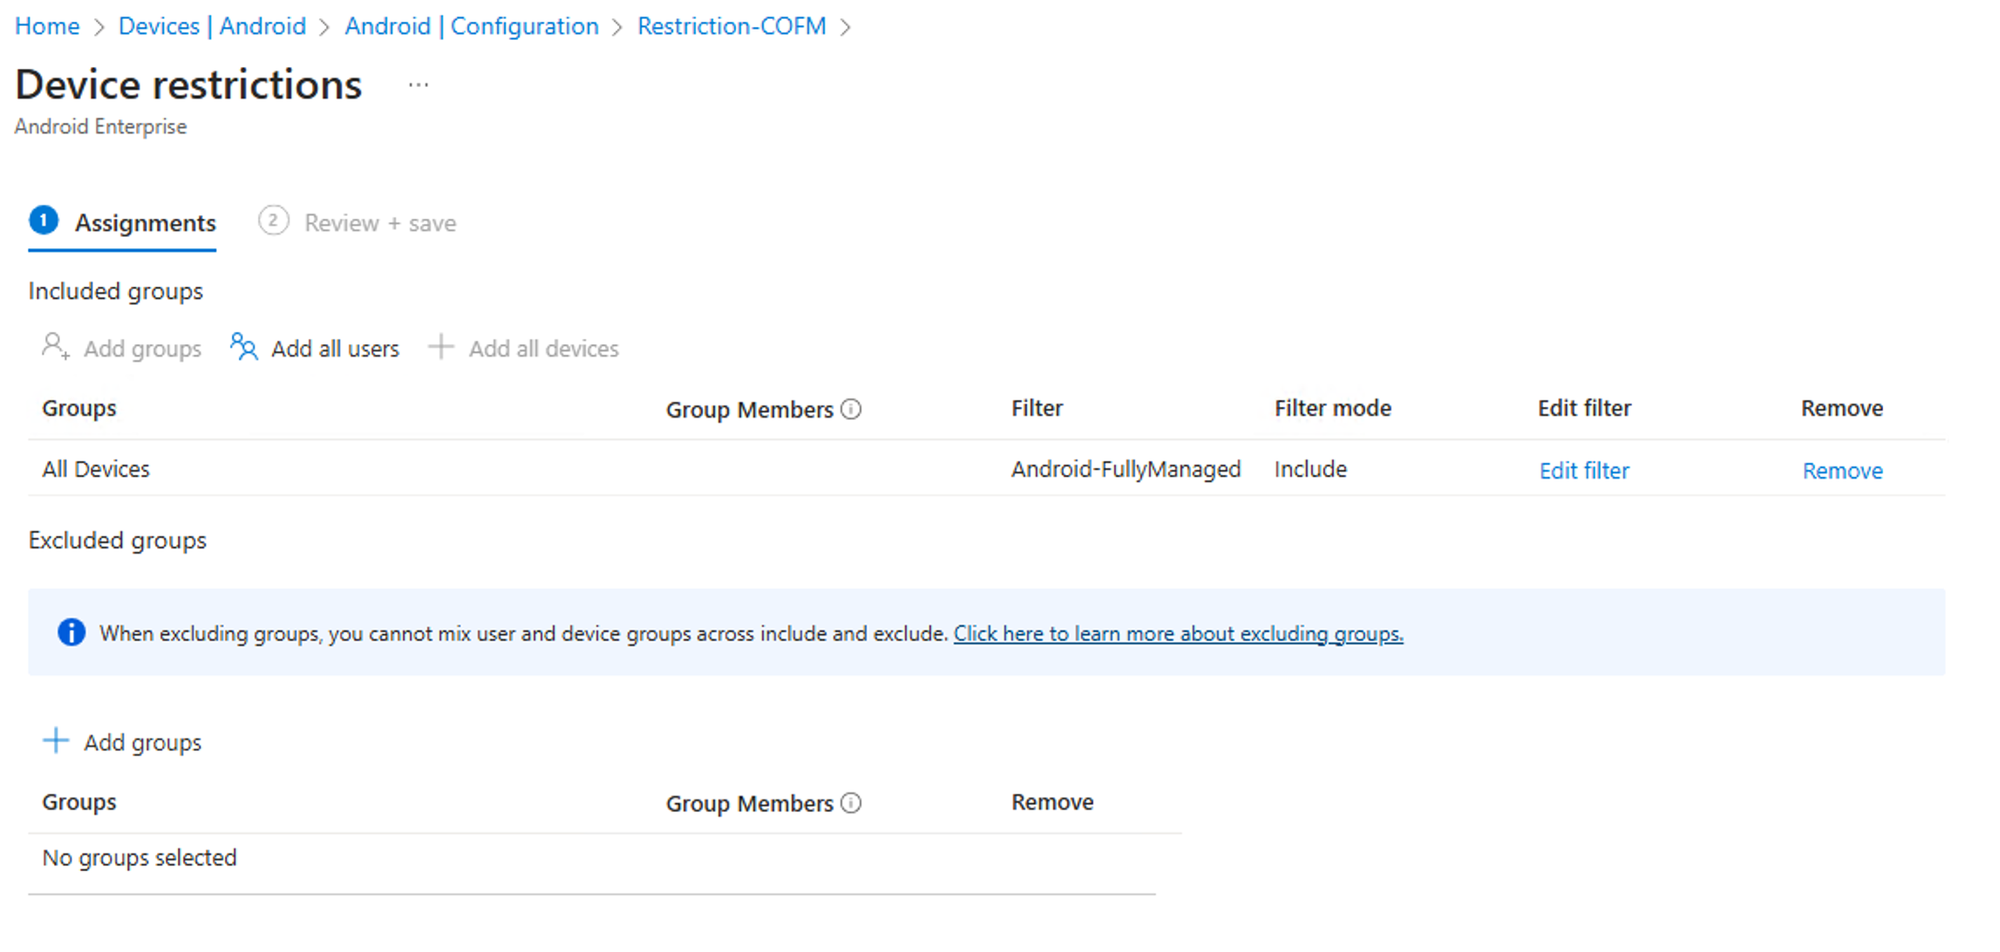Switch to the Review + save tab

pyautogui.click(x=357, y=222)
